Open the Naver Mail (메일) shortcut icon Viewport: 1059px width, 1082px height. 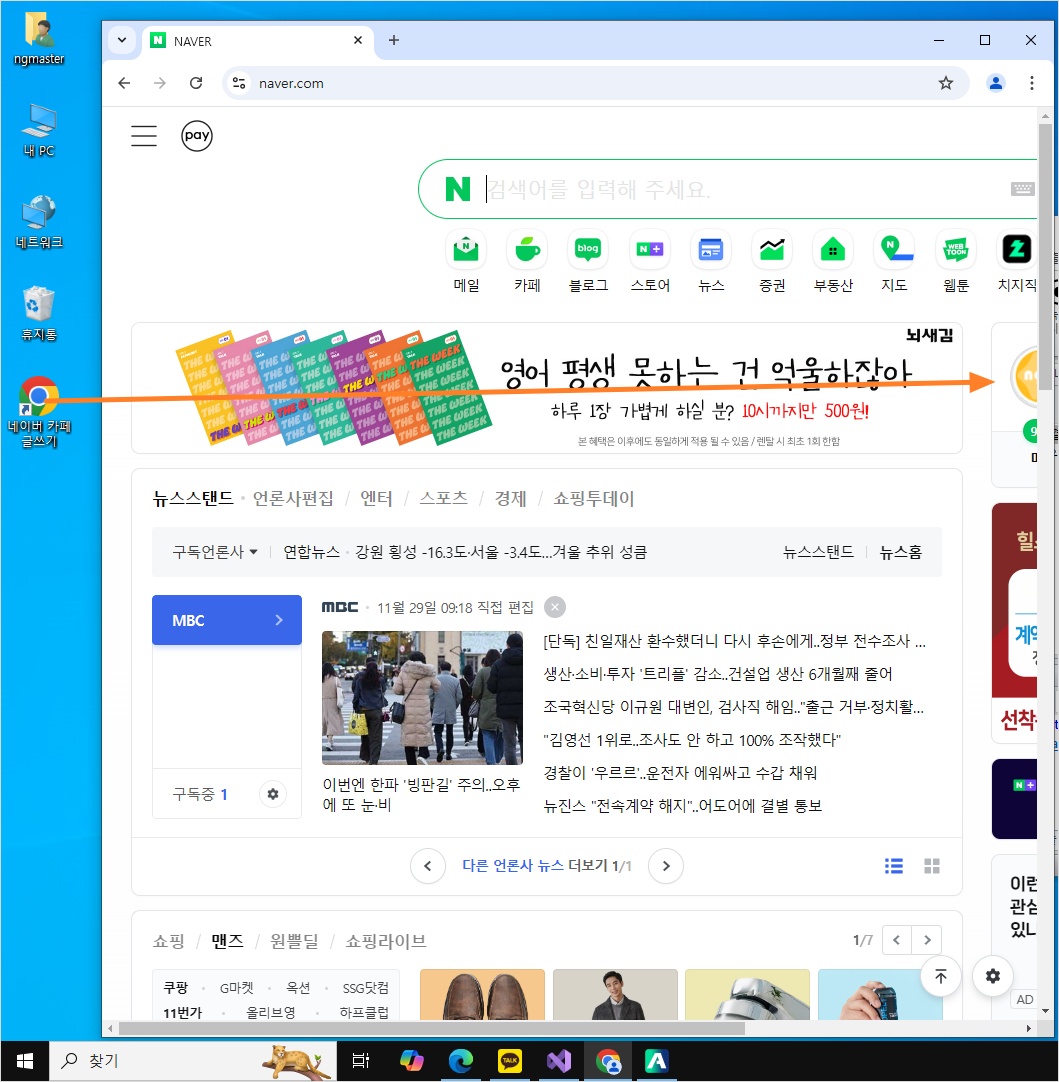(466, 250)
